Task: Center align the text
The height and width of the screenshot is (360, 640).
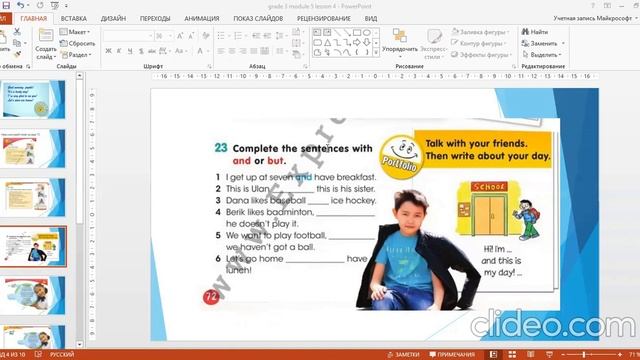Action: [232, 51]
